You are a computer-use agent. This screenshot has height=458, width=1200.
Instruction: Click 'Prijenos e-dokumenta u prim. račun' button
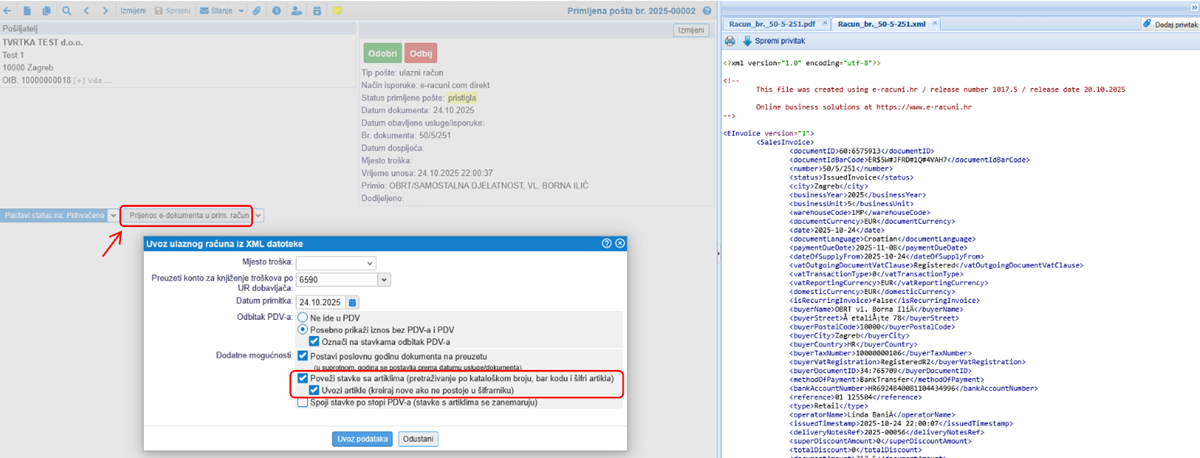pos(186,215)
